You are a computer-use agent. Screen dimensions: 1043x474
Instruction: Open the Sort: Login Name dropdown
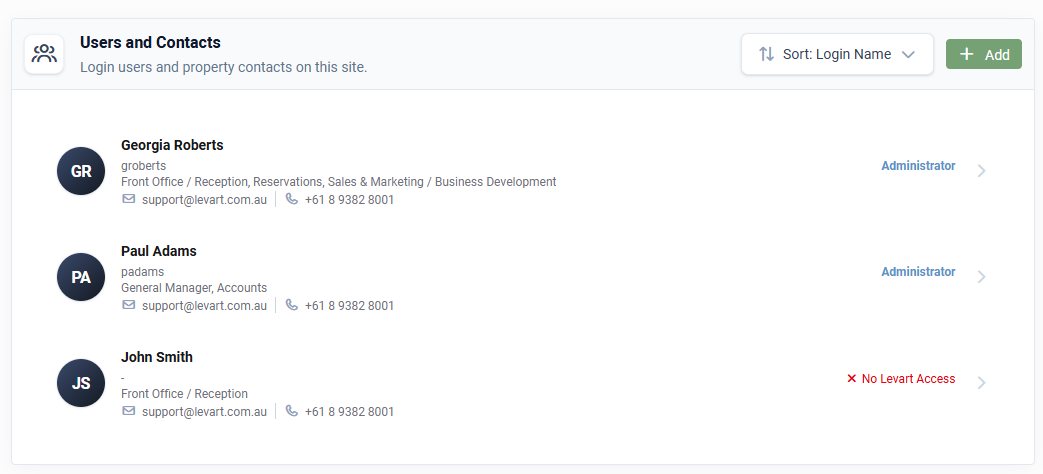837,54
